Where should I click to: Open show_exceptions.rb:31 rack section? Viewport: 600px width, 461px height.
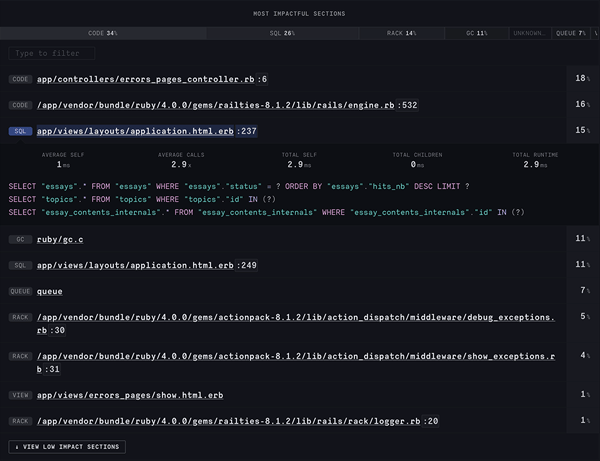click(x=295, y=363)
